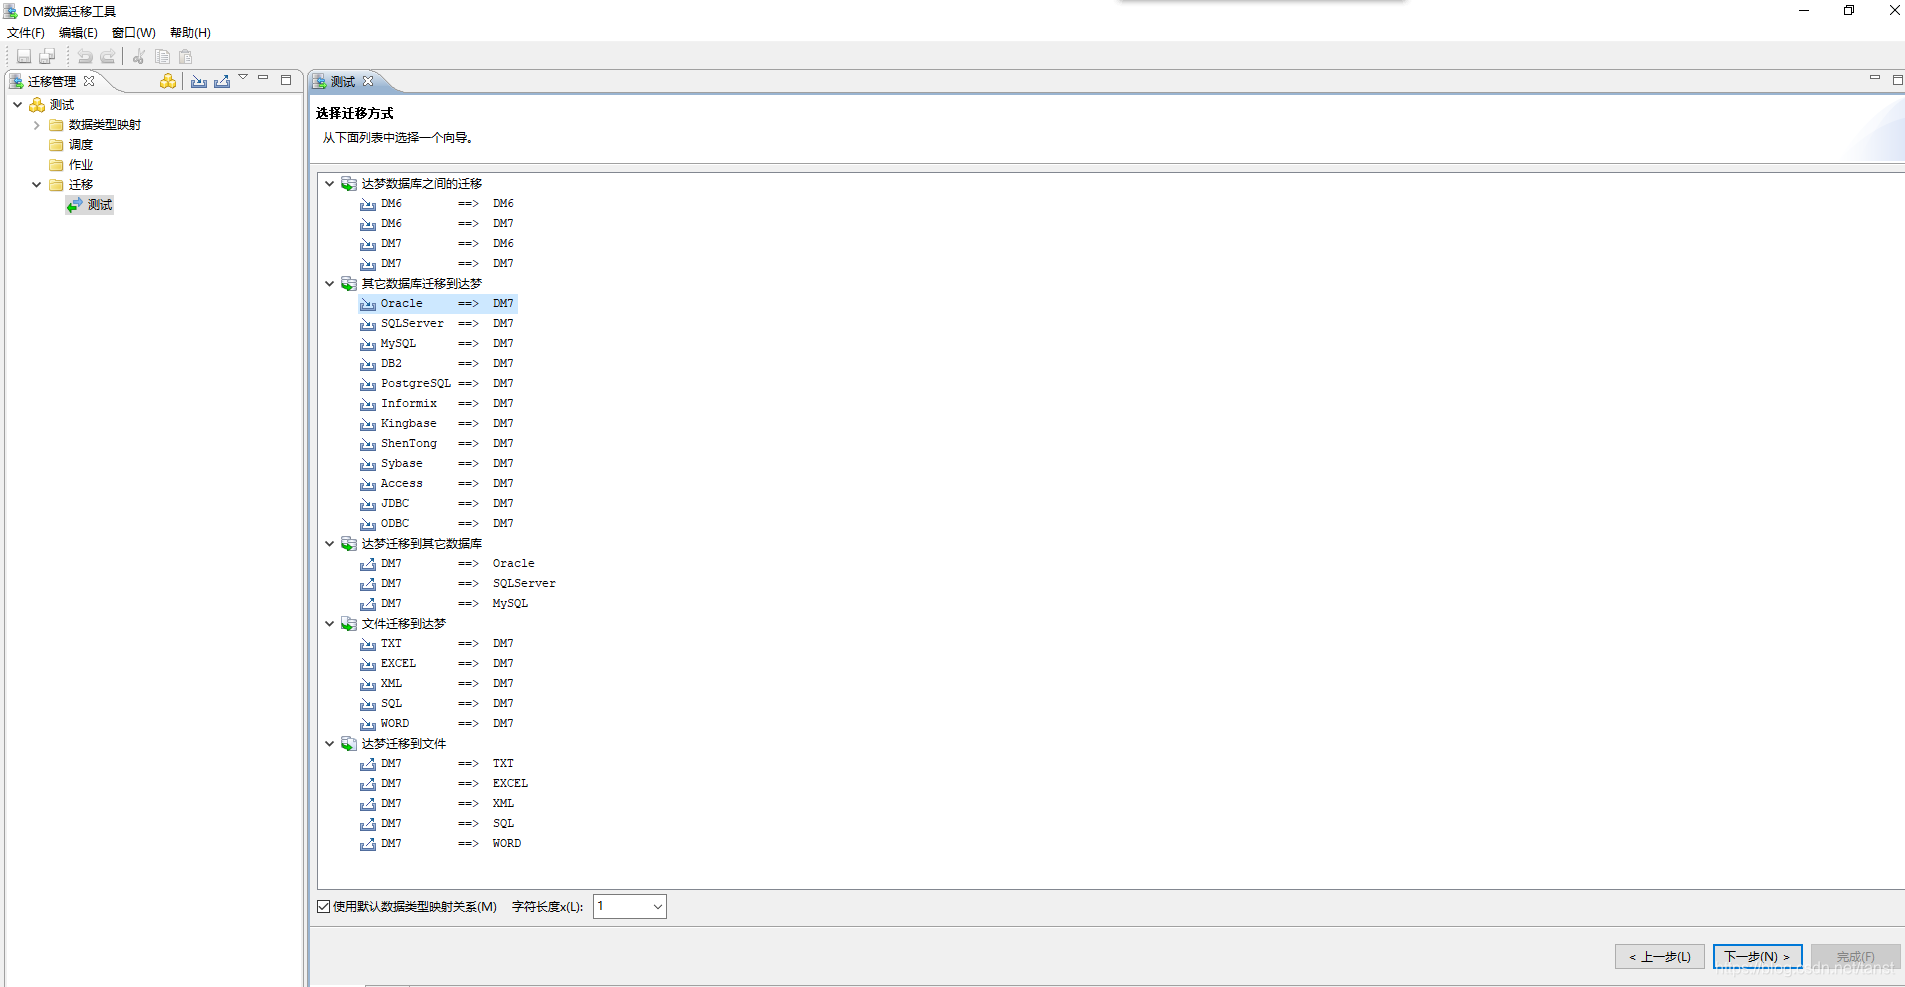Collapse 达梦迁移到文件 group
Viewport: 1905px width, 987px height.
[x=329, y=744]
